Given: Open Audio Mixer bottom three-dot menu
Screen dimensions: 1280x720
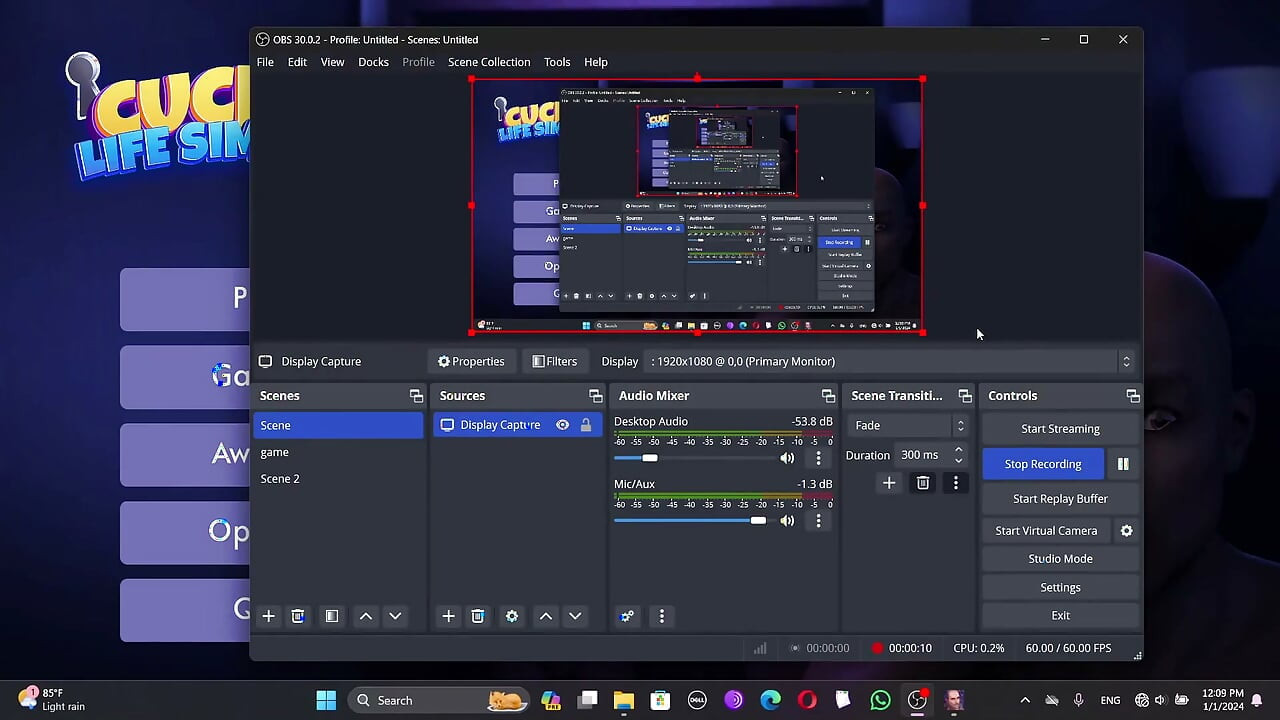Looking at the screenshot, I should pos(661,616).
